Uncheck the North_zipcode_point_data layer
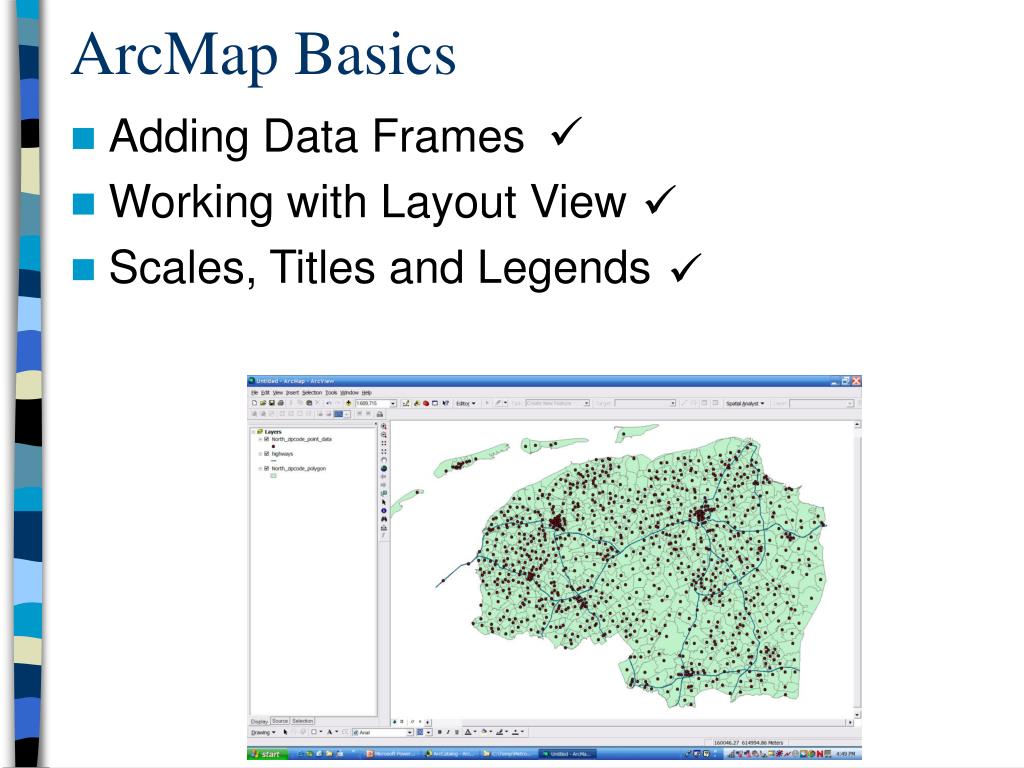1024x768 pixels. tap(266, 440)
